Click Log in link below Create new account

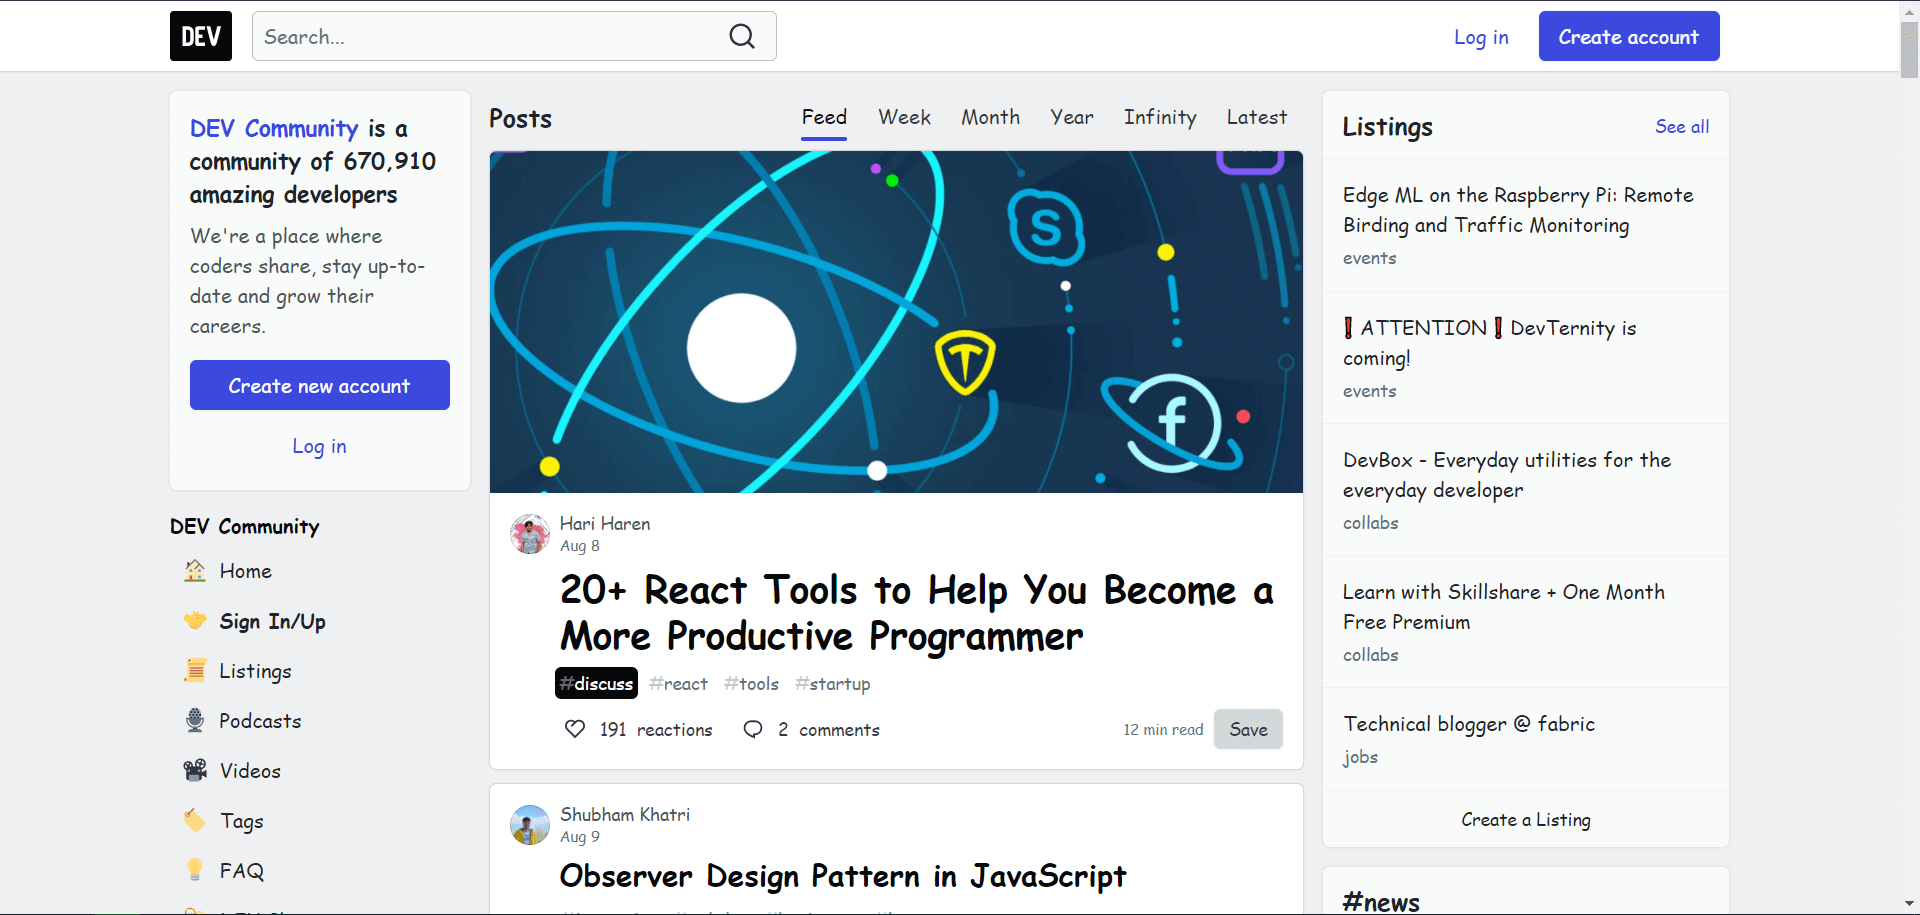pos(320,446)
